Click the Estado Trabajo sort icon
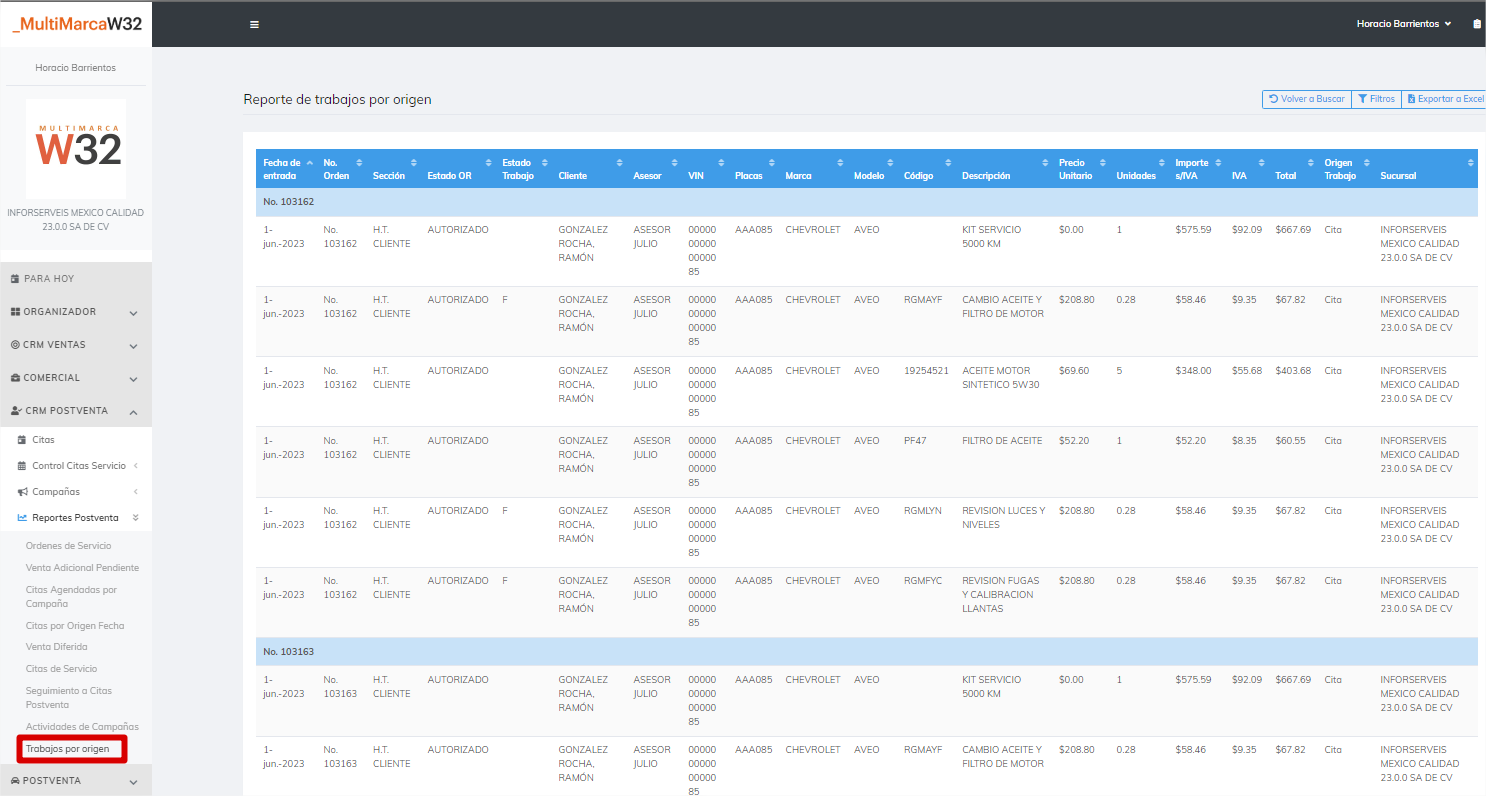 (x=544, y=163)
